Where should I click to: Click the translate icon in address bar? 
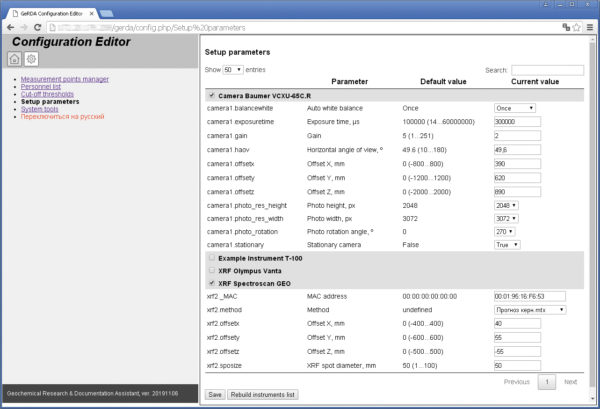[566, 27]
